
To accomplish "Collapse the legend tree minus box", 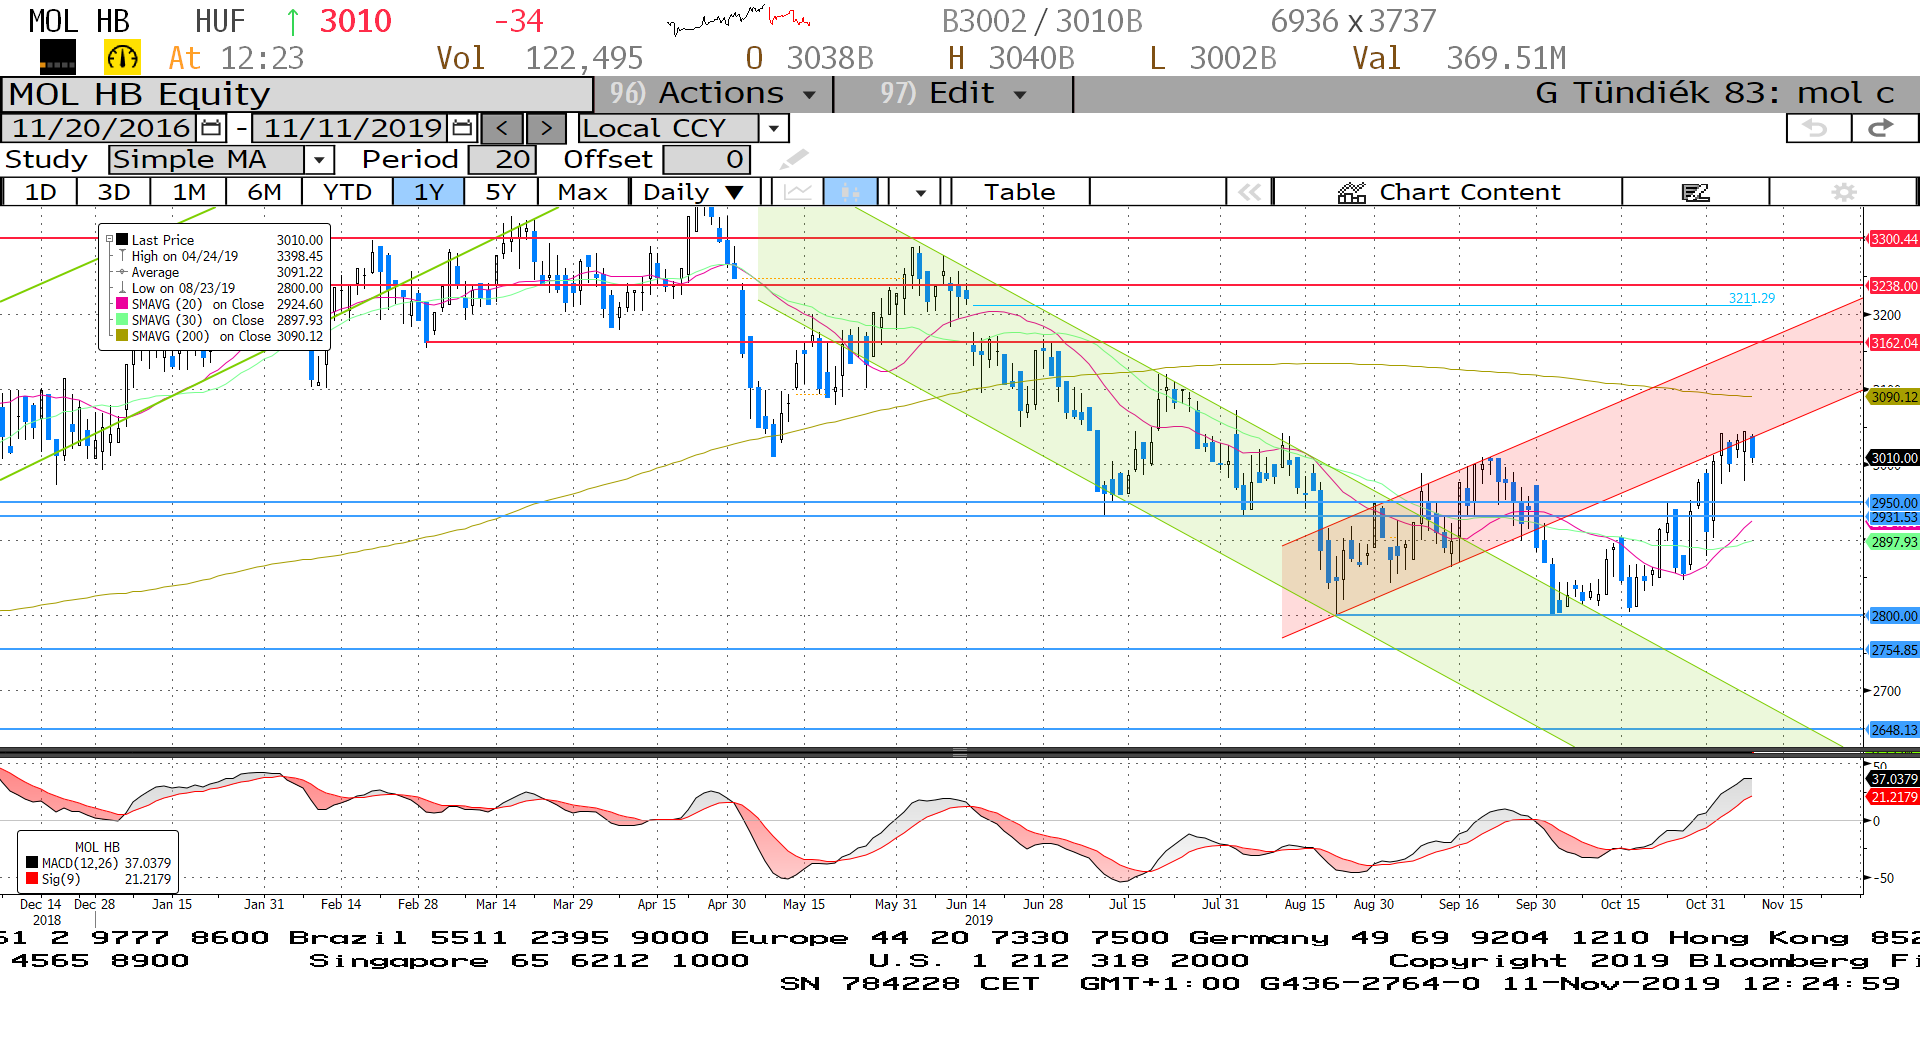I will 110,240.
